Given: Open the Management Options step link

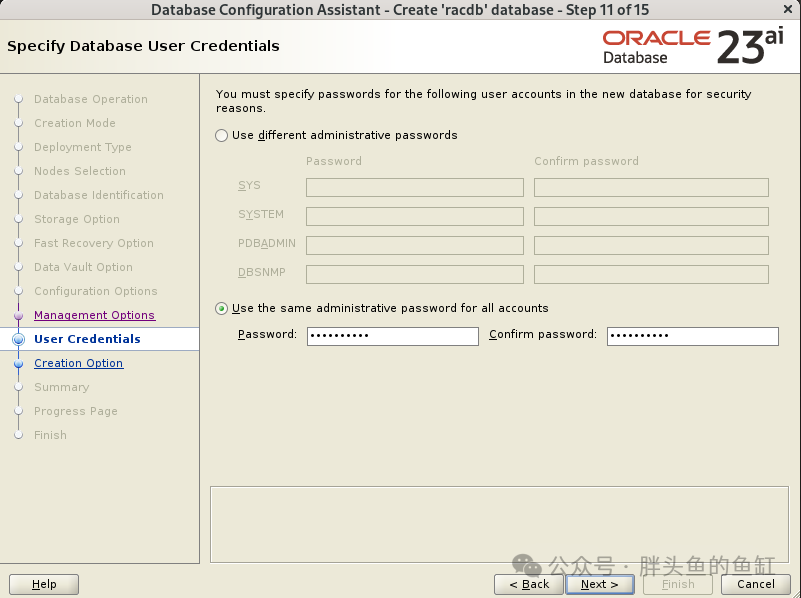Looking at the screenshot, I should [95, 315].
